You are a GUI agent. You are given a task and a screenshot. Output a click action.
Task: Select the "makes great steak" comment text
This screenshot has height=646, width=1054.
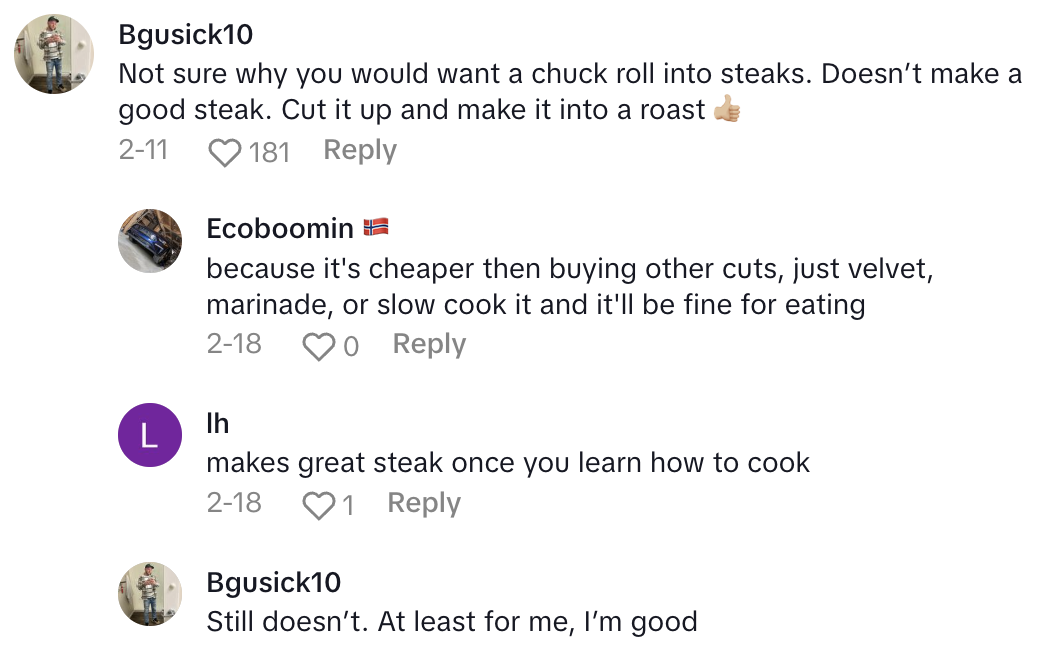point(508,463)
